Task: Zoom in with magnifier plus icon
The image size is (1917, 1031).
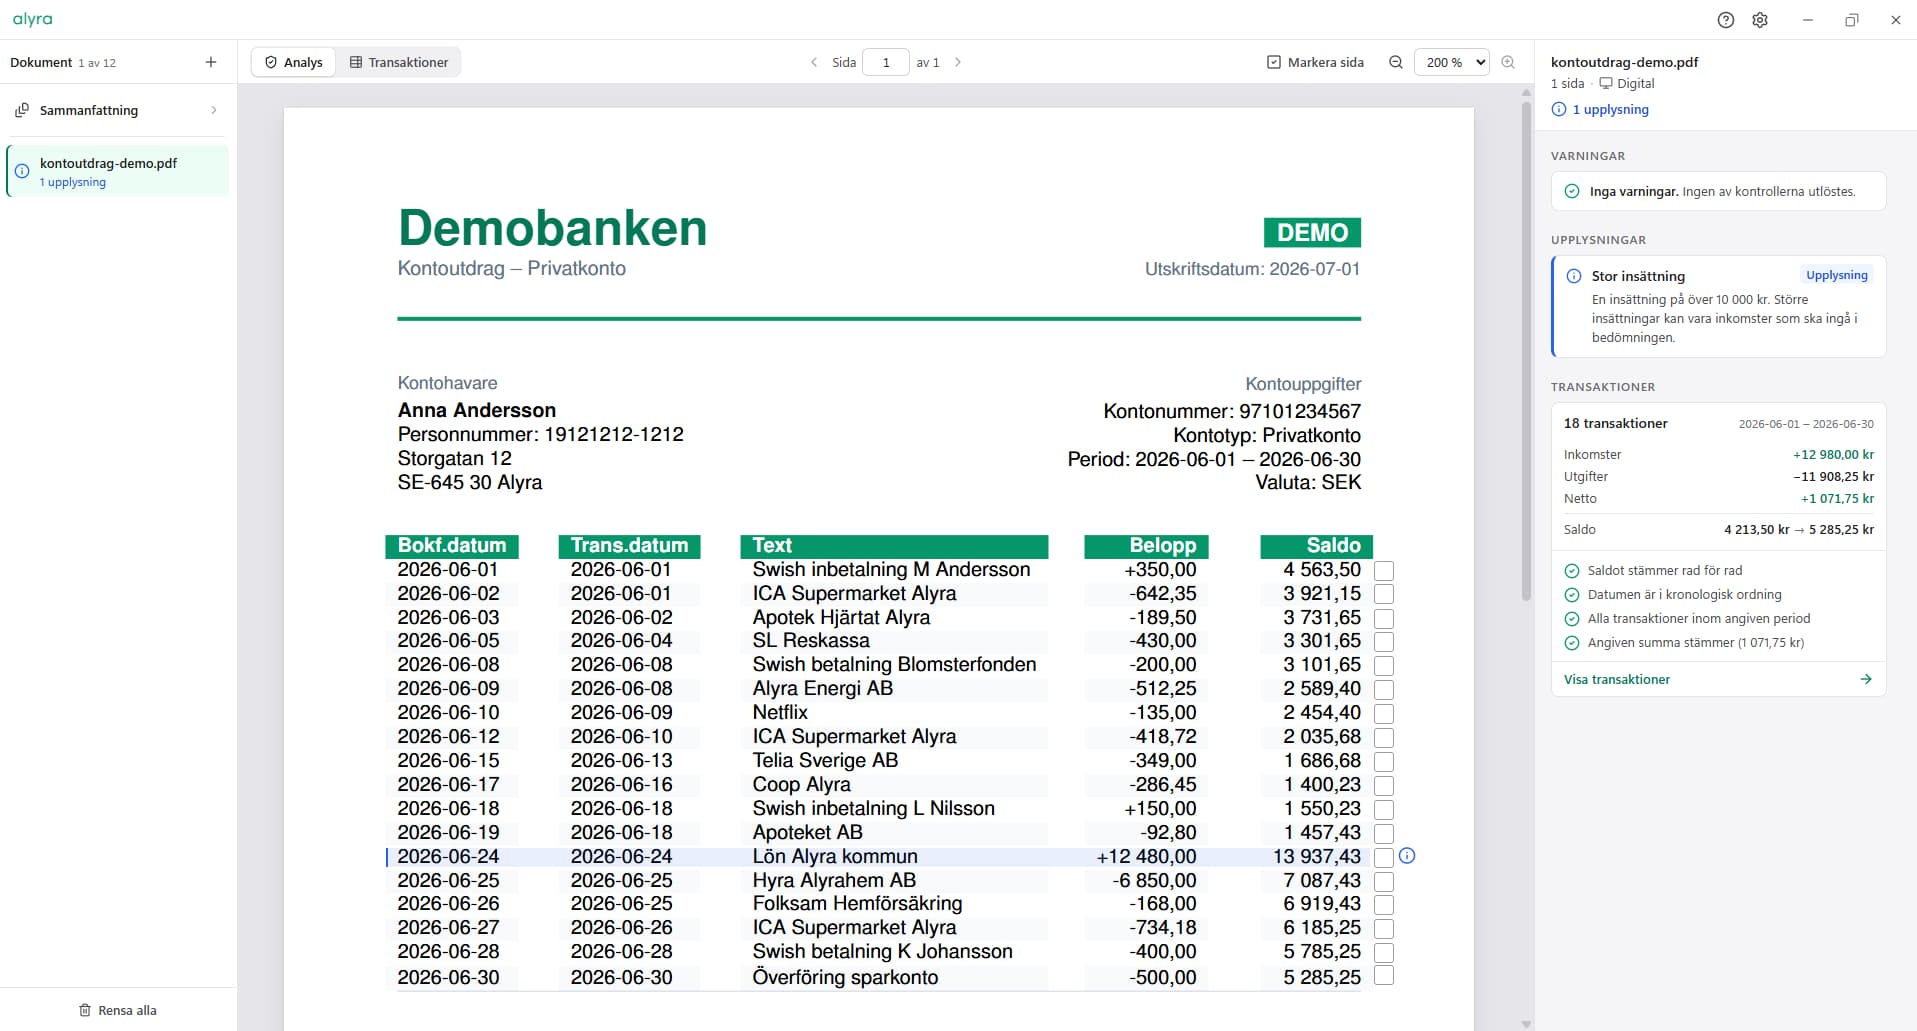Action: tap(1508, 62)
